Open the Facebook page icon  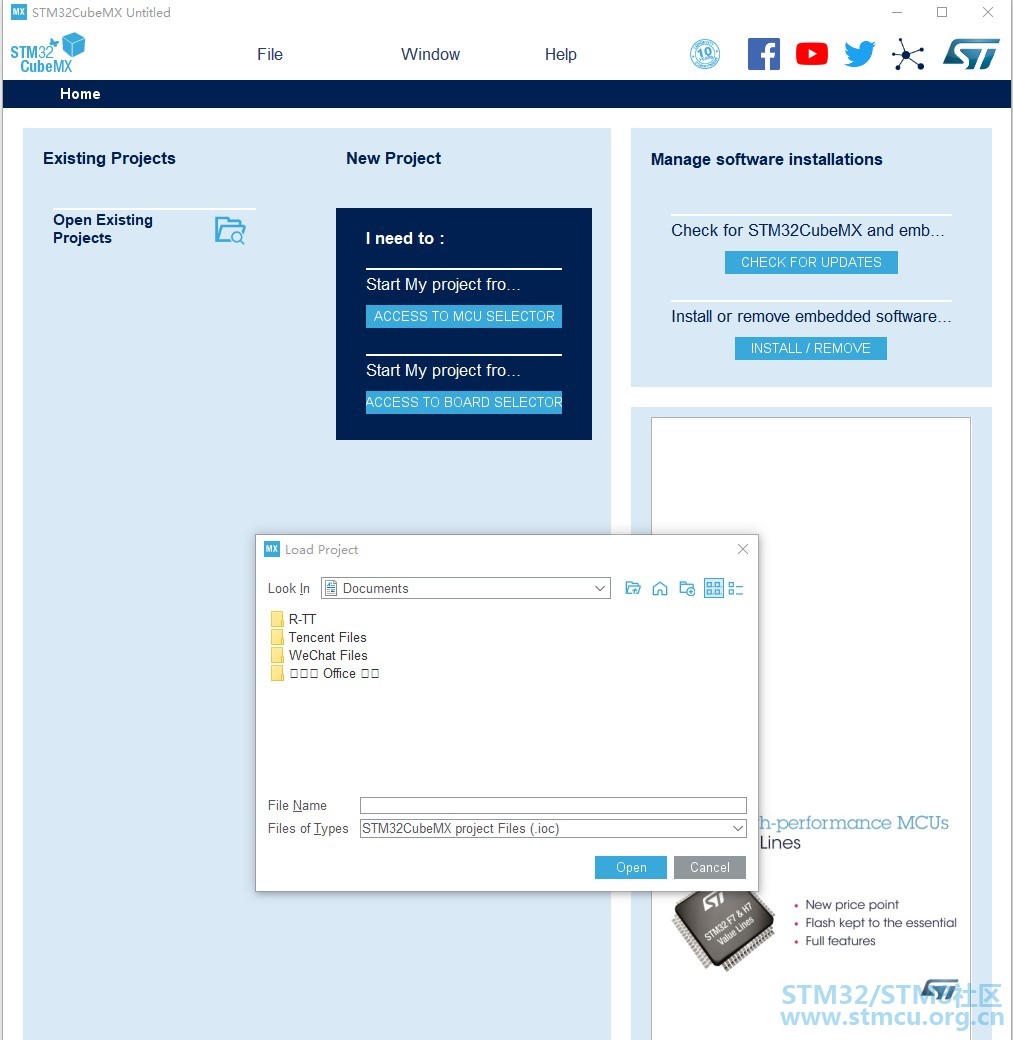764,54
